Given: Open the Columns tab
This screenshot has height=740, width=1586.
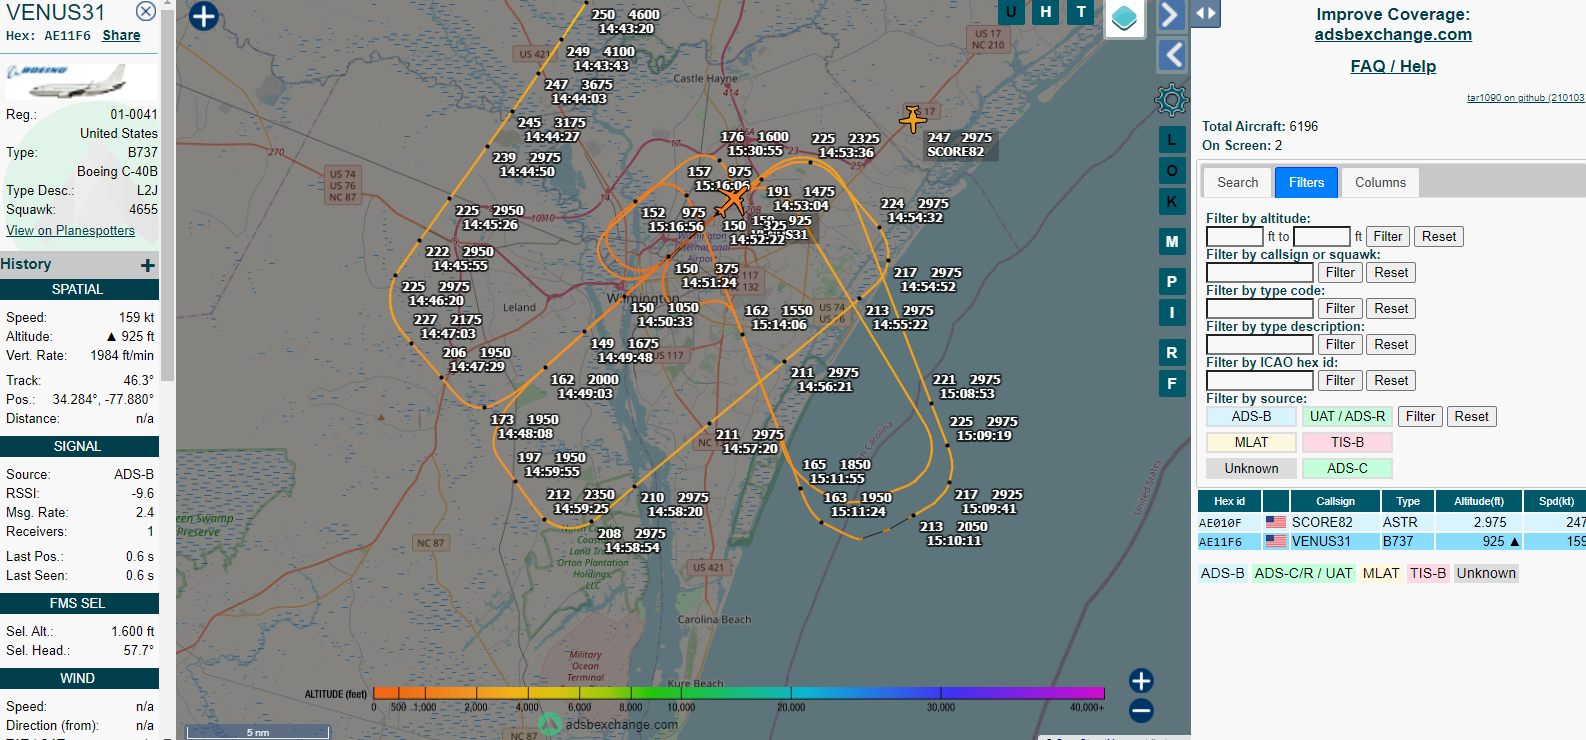Looking at the screenshot, I should [x=1380, y=182].
